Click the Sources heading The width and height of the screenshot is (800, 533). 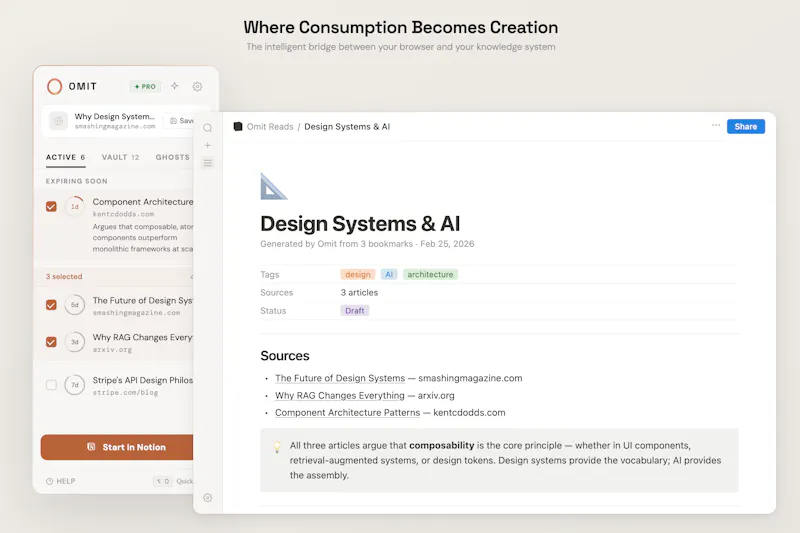[285, 356]
